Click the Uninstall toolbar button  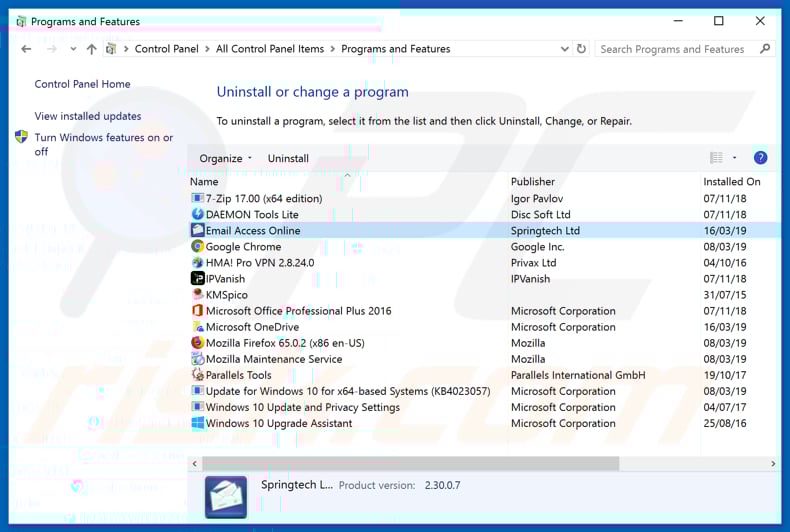click(x=288, y=159)
